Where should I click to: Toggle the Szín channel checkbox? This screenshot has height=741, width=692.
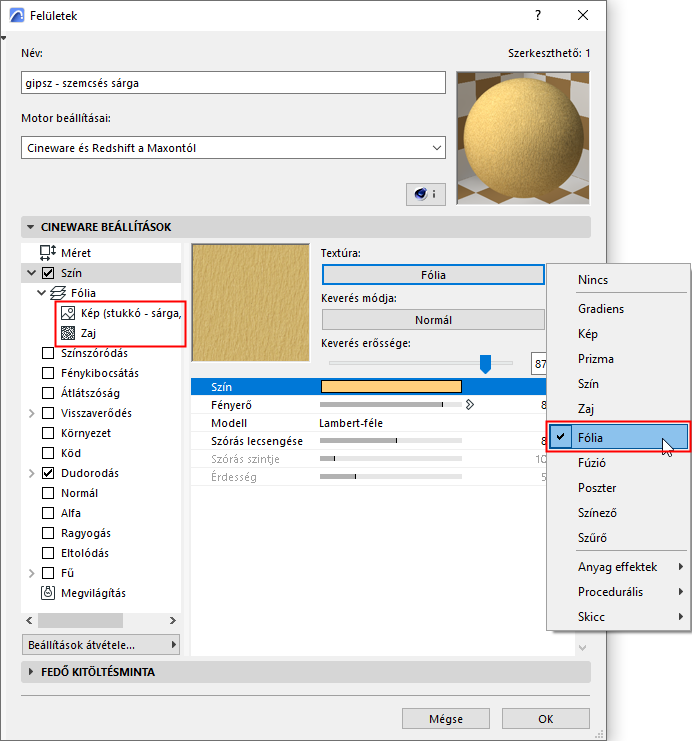point(48,273)
